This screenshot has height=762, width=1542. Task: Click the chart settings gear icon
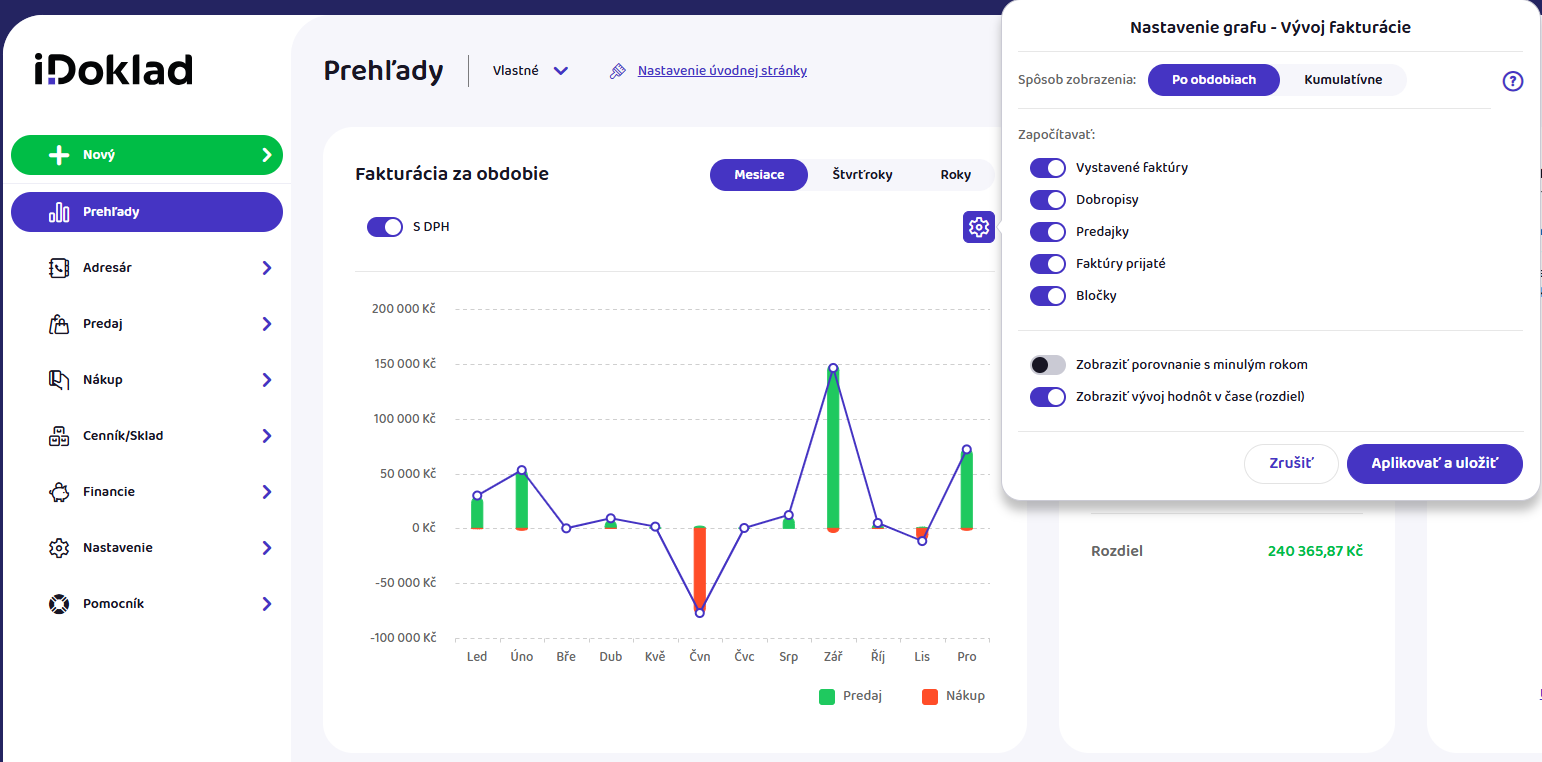tap(979, 228)
